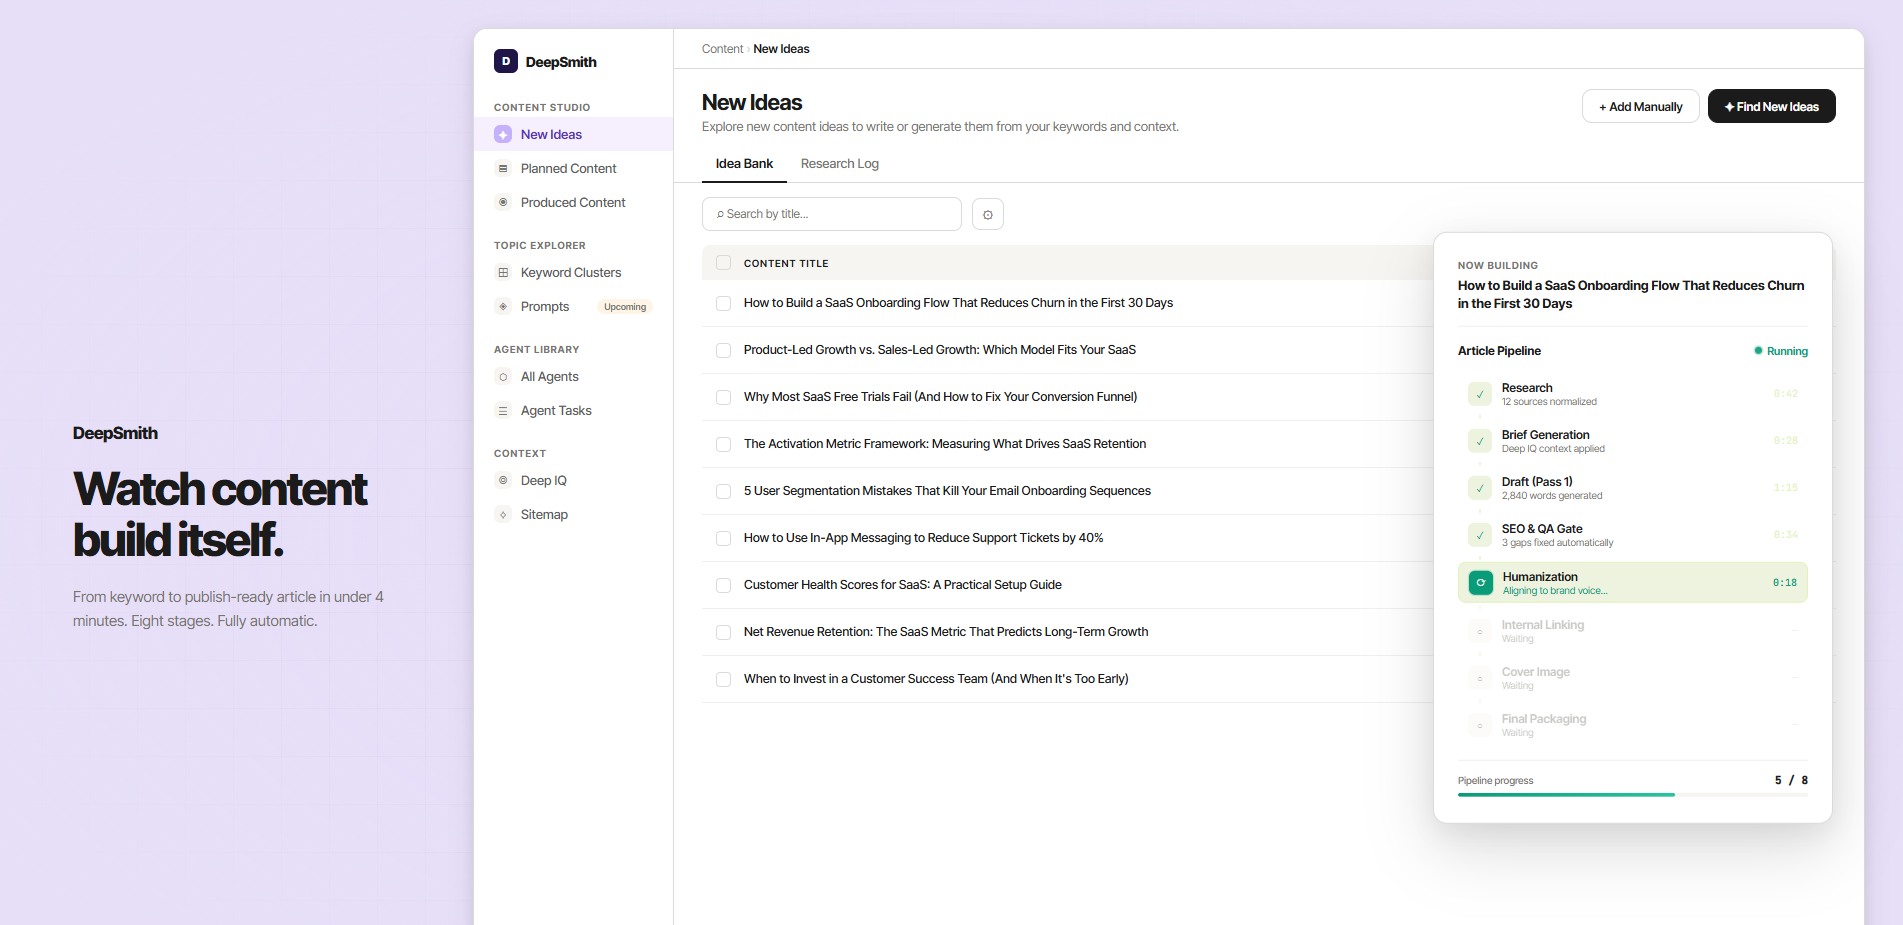Check the Activation Metric Framework checkbox

click(x=723, y=444)
